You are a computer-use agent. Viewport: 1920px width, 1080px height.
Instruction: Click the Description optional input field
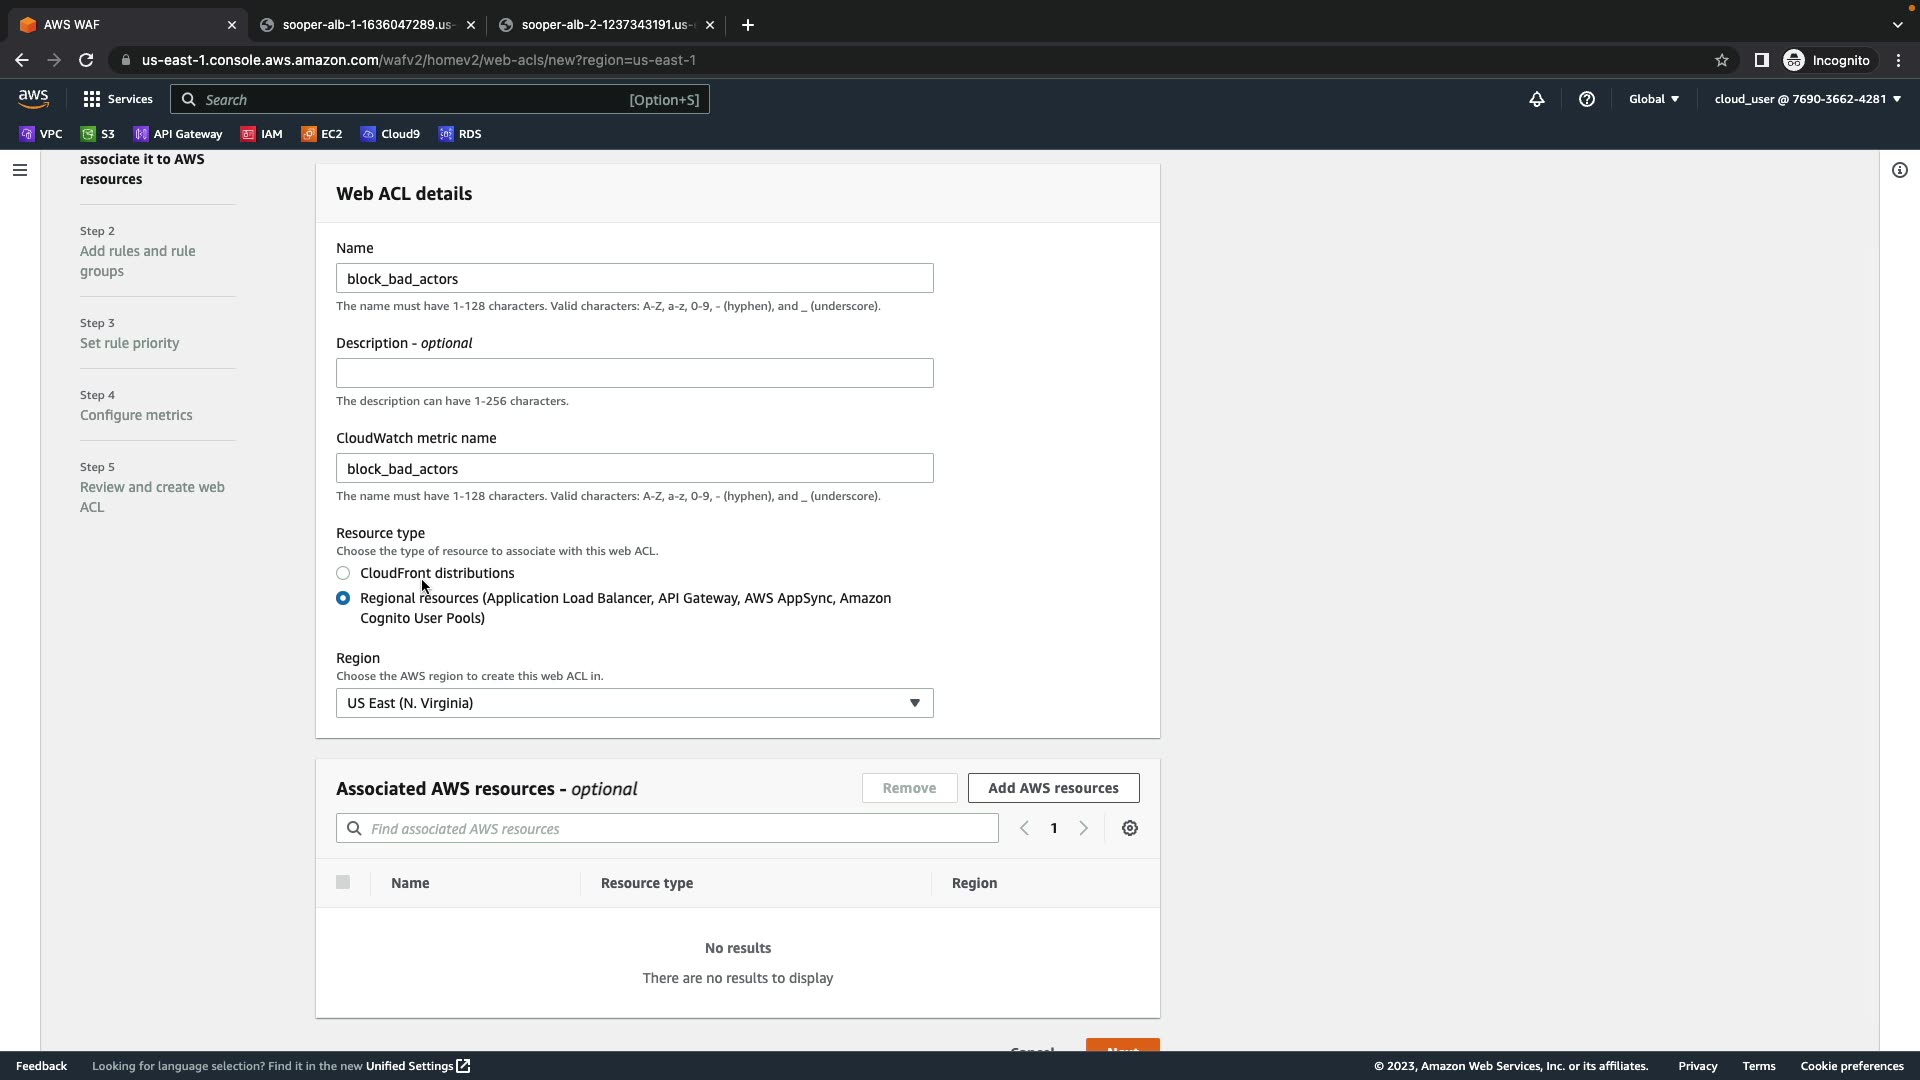click(x=634, y=373)
